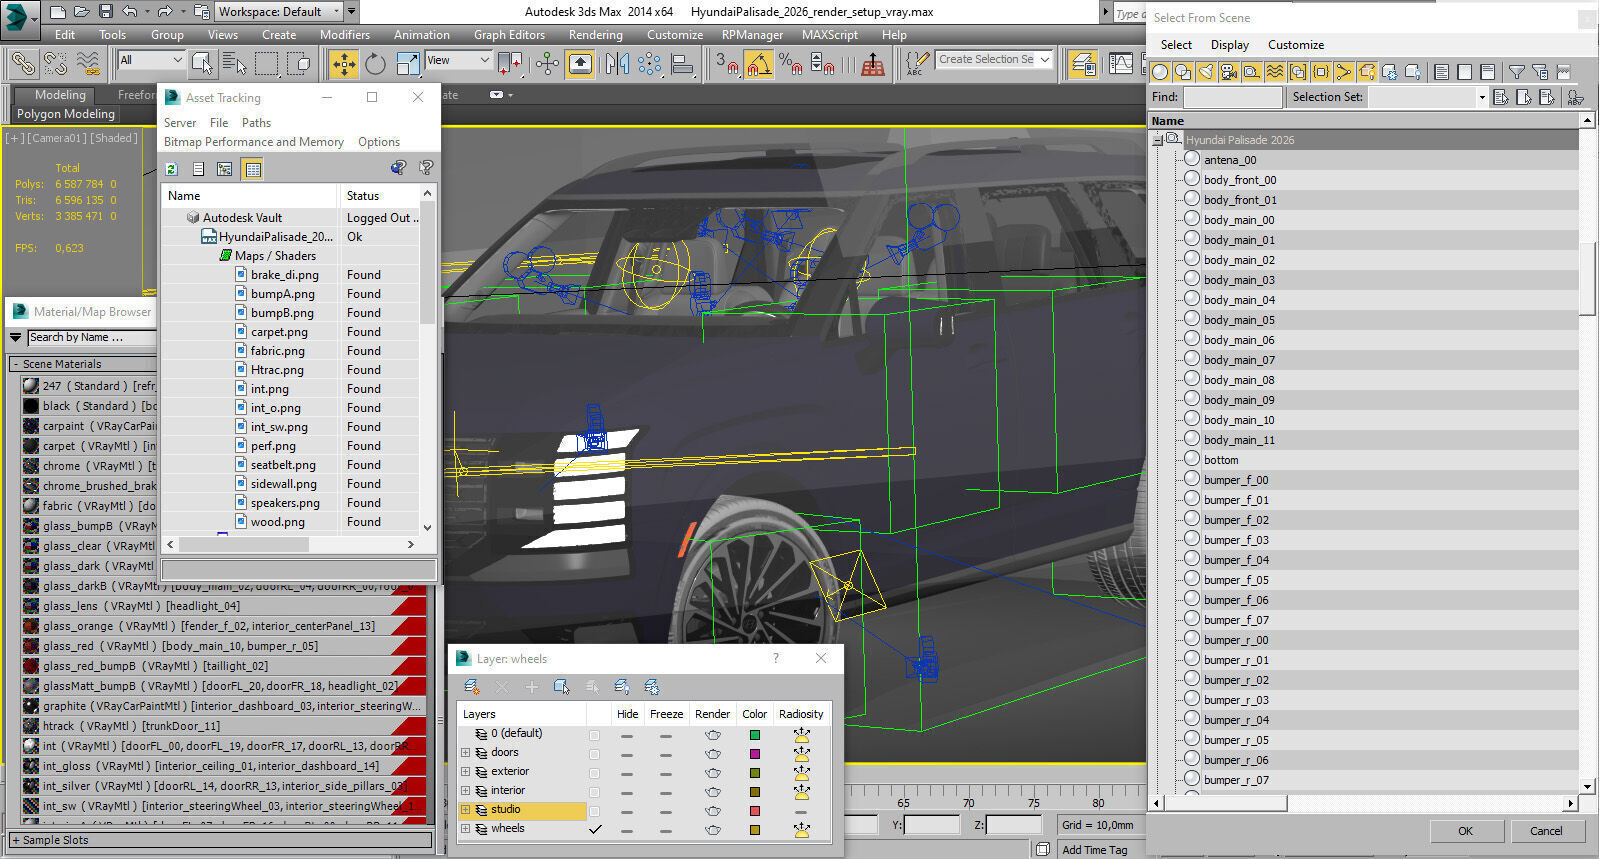
Task: Activate the Select and Rotate tool
Action: [375, 64]
